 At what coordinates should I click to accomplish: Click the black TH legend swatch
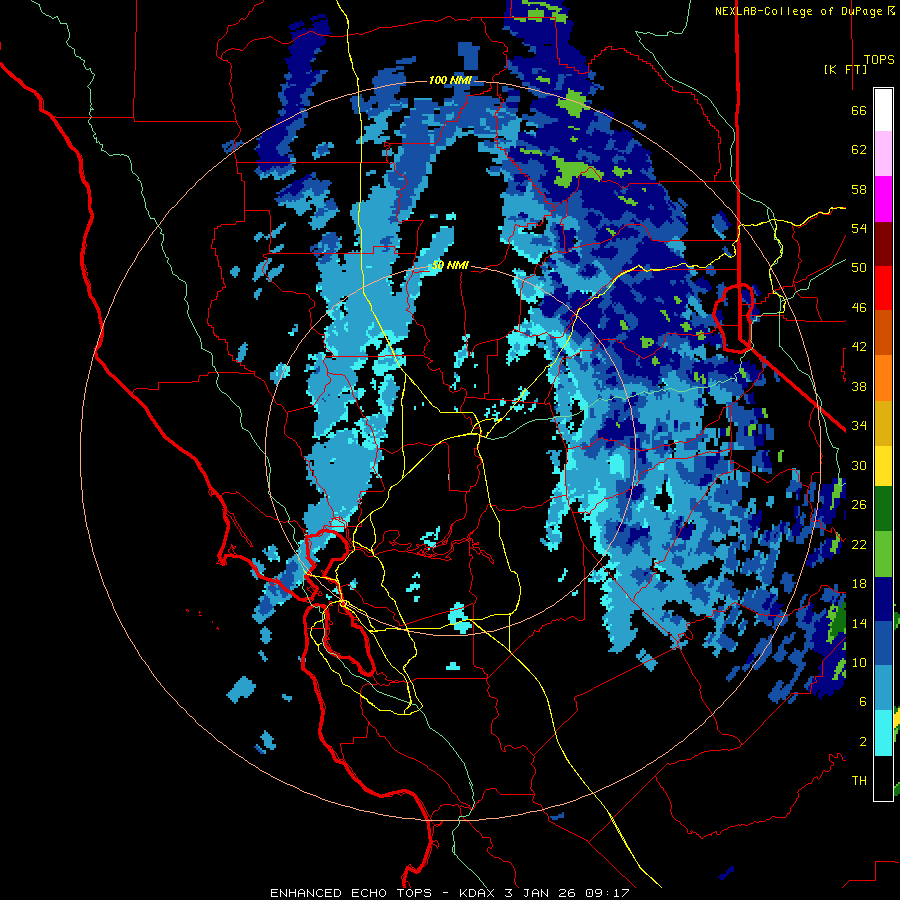click(883, 778)
